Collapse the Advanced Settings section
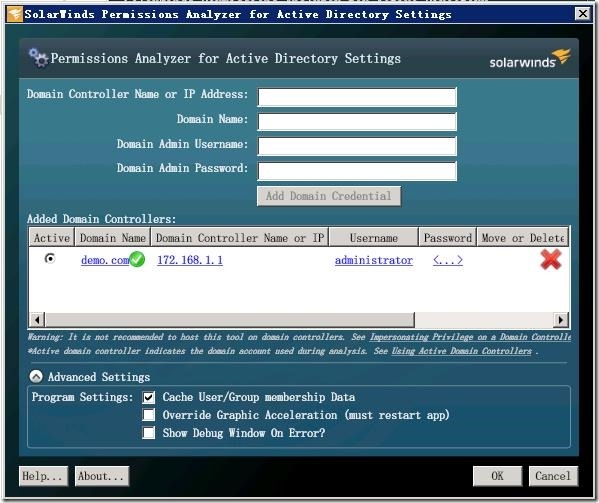This screenshot has height=503, width=599. point(36,377)
